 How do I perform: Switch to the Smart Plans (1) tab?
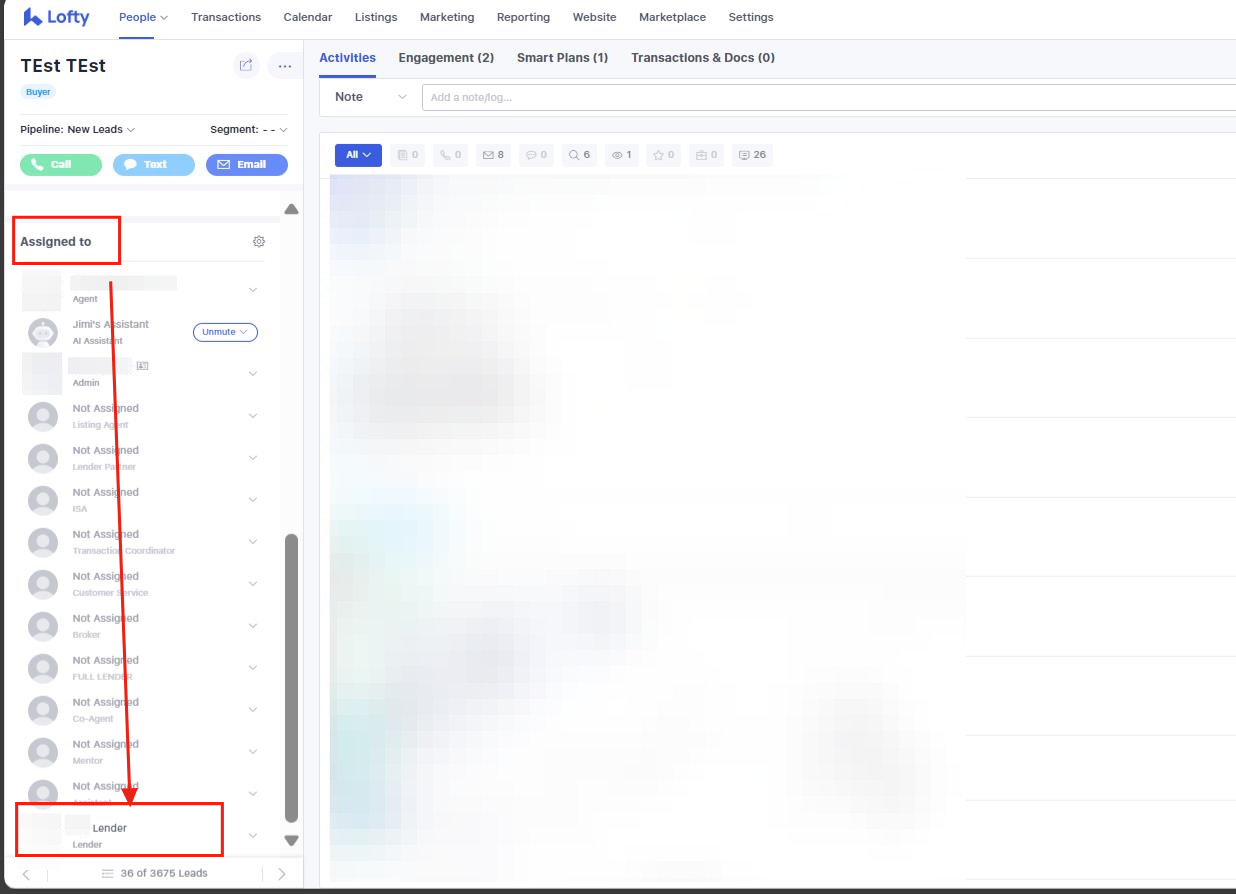(562, 58)
